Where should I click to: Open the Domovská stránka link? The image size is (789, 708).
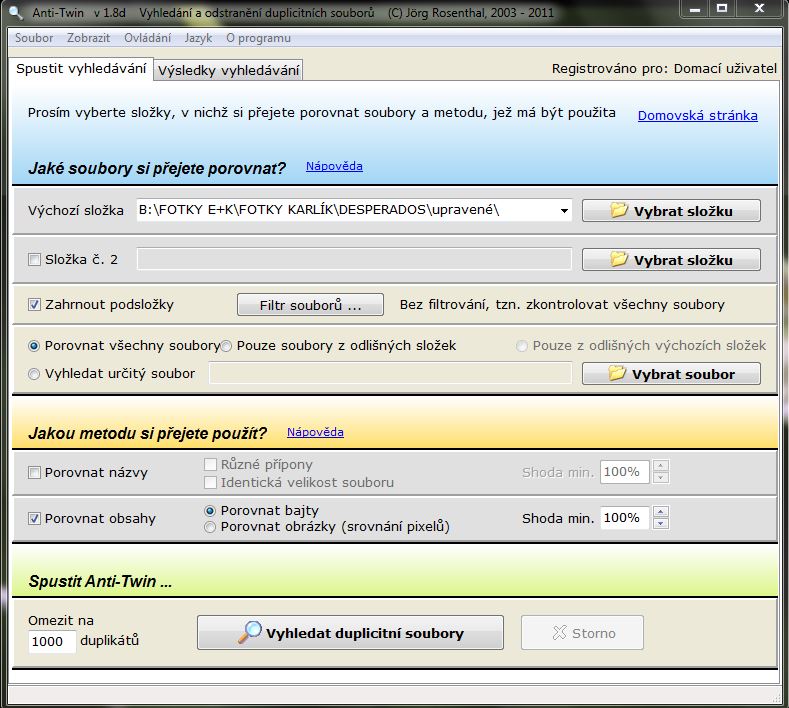697,115
